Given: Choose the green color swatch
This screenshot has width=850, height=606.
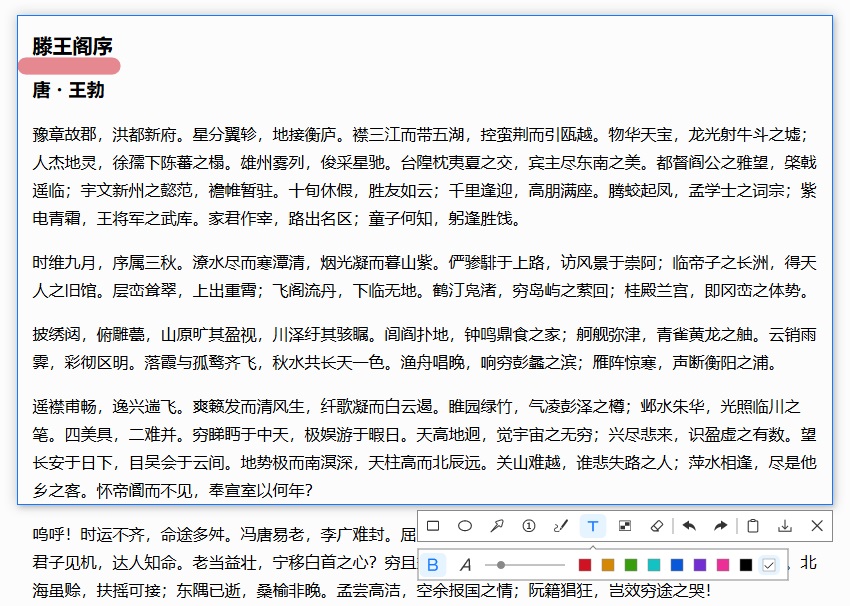Looking at the screenshot, I should coord(630,565).
